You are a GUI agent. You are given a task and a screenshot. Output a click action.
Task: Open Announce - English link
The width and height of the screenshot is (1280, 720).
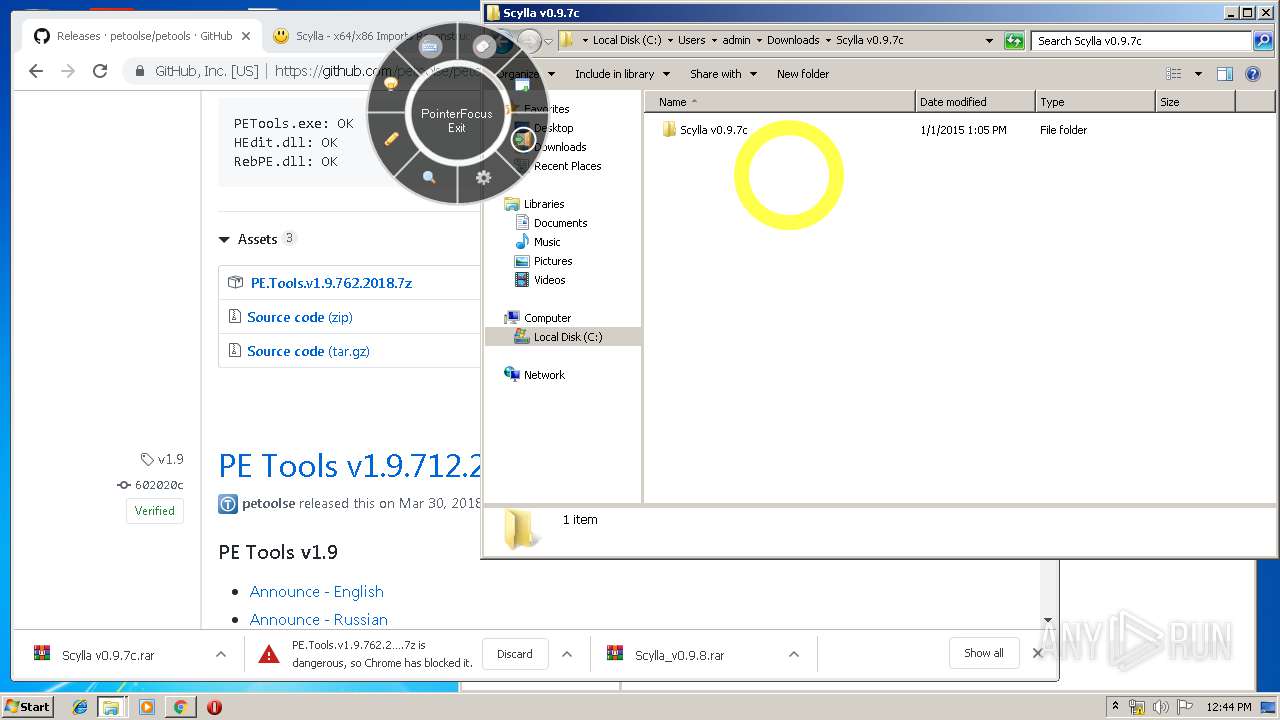[x=317, y=592]
